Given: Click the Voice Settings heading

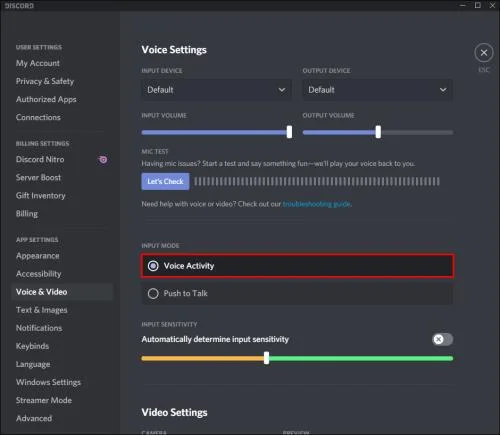Looking at the screenshot, I should 174,50.
